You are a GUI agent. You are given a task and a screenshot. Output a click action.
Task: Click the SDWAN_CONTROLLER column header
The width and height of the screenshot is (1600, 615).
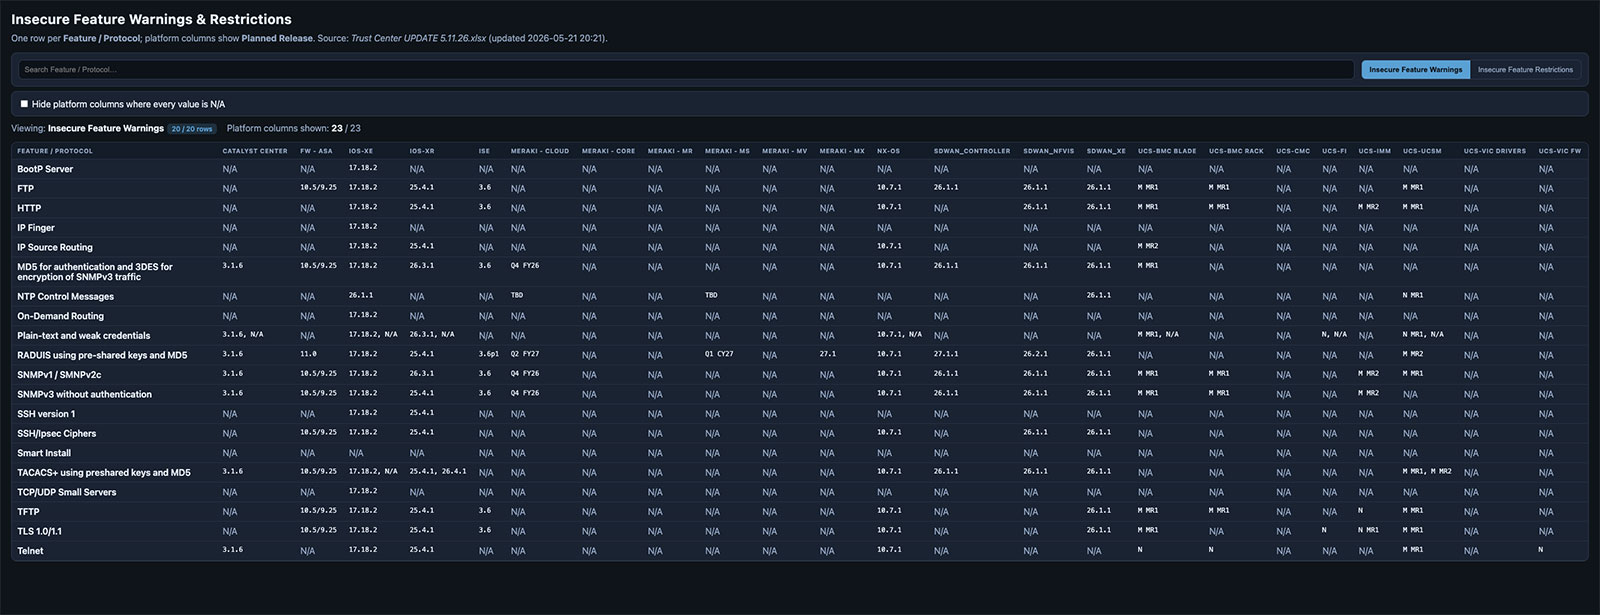click(972, 151)
